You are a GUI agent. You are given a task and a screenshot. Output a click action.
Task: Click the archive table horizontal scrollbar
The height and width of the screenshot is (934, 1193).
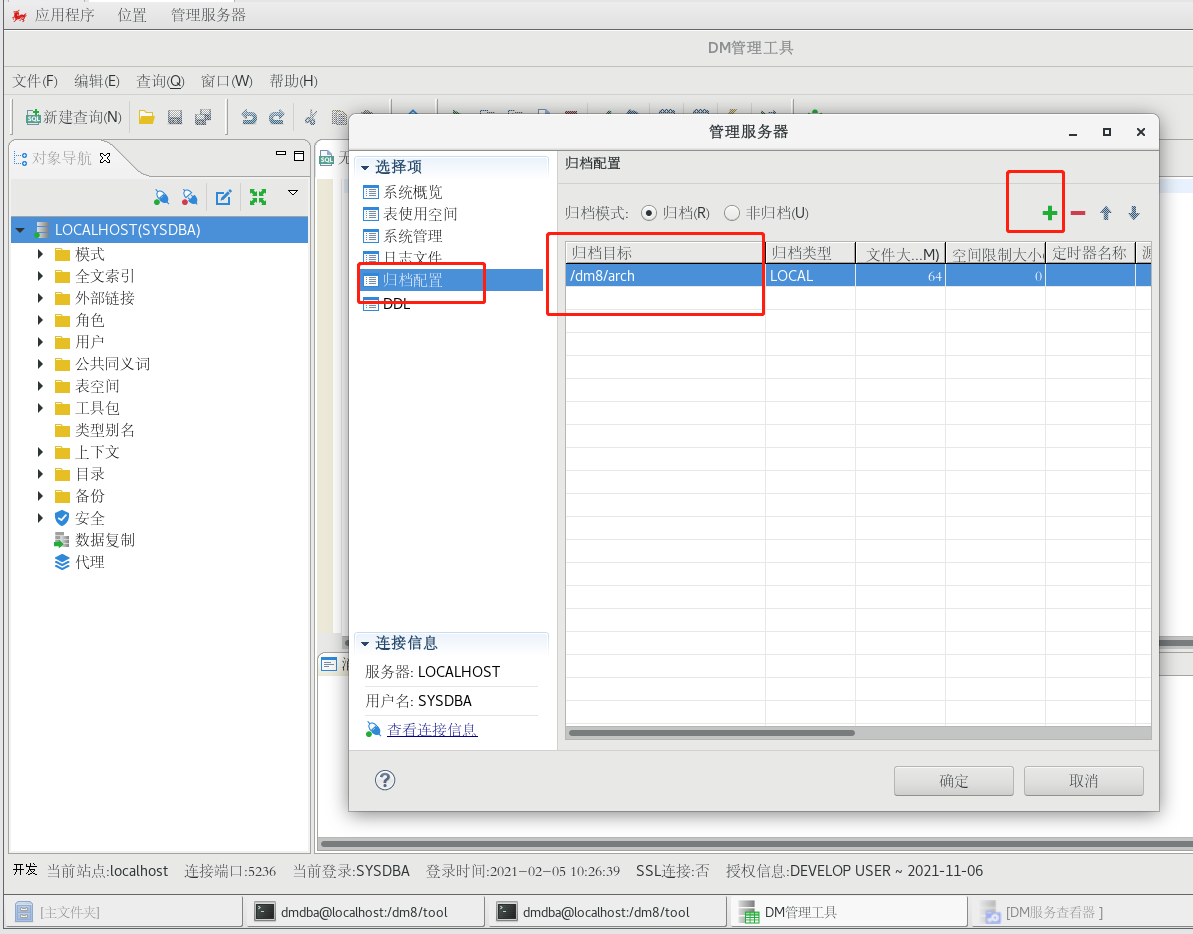[711, 733]
